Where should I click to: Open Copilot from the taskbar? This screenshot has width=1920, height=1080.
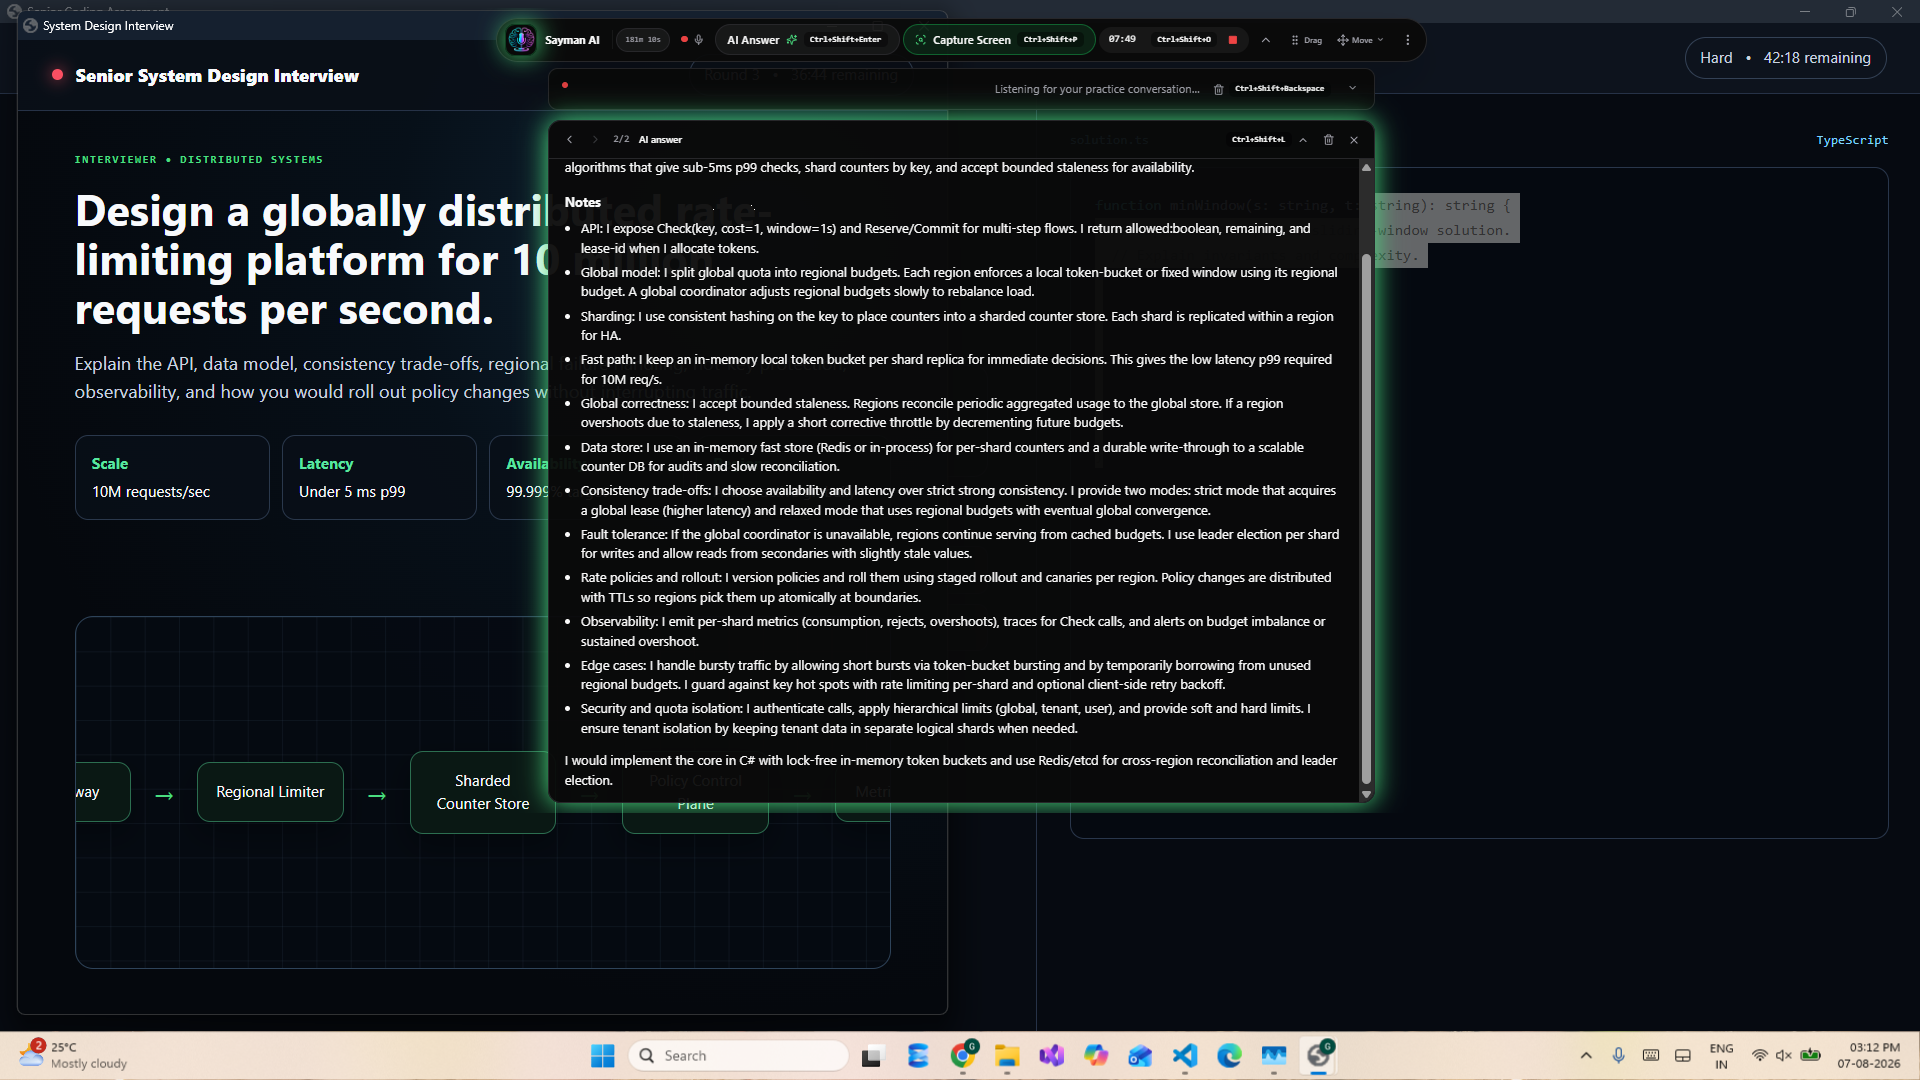pos(1096,1056)
